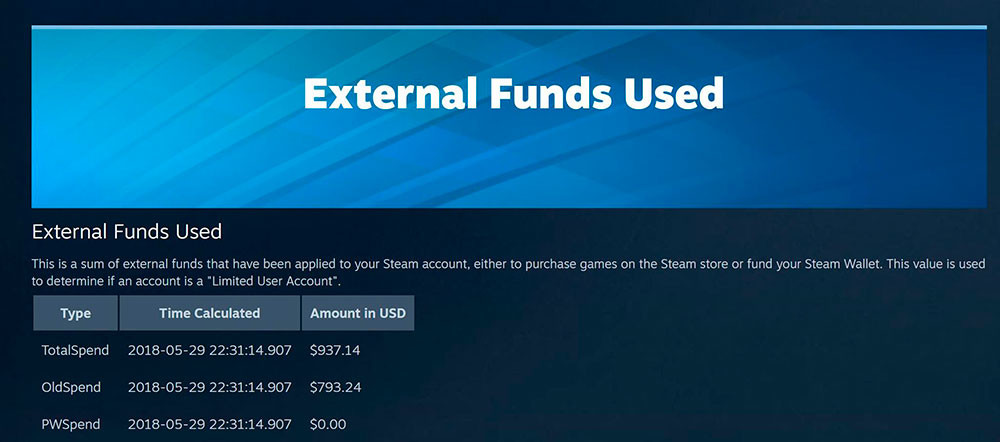Click the $793.24 amount value
Screen dimensions: 1000x442
[335, 387]
